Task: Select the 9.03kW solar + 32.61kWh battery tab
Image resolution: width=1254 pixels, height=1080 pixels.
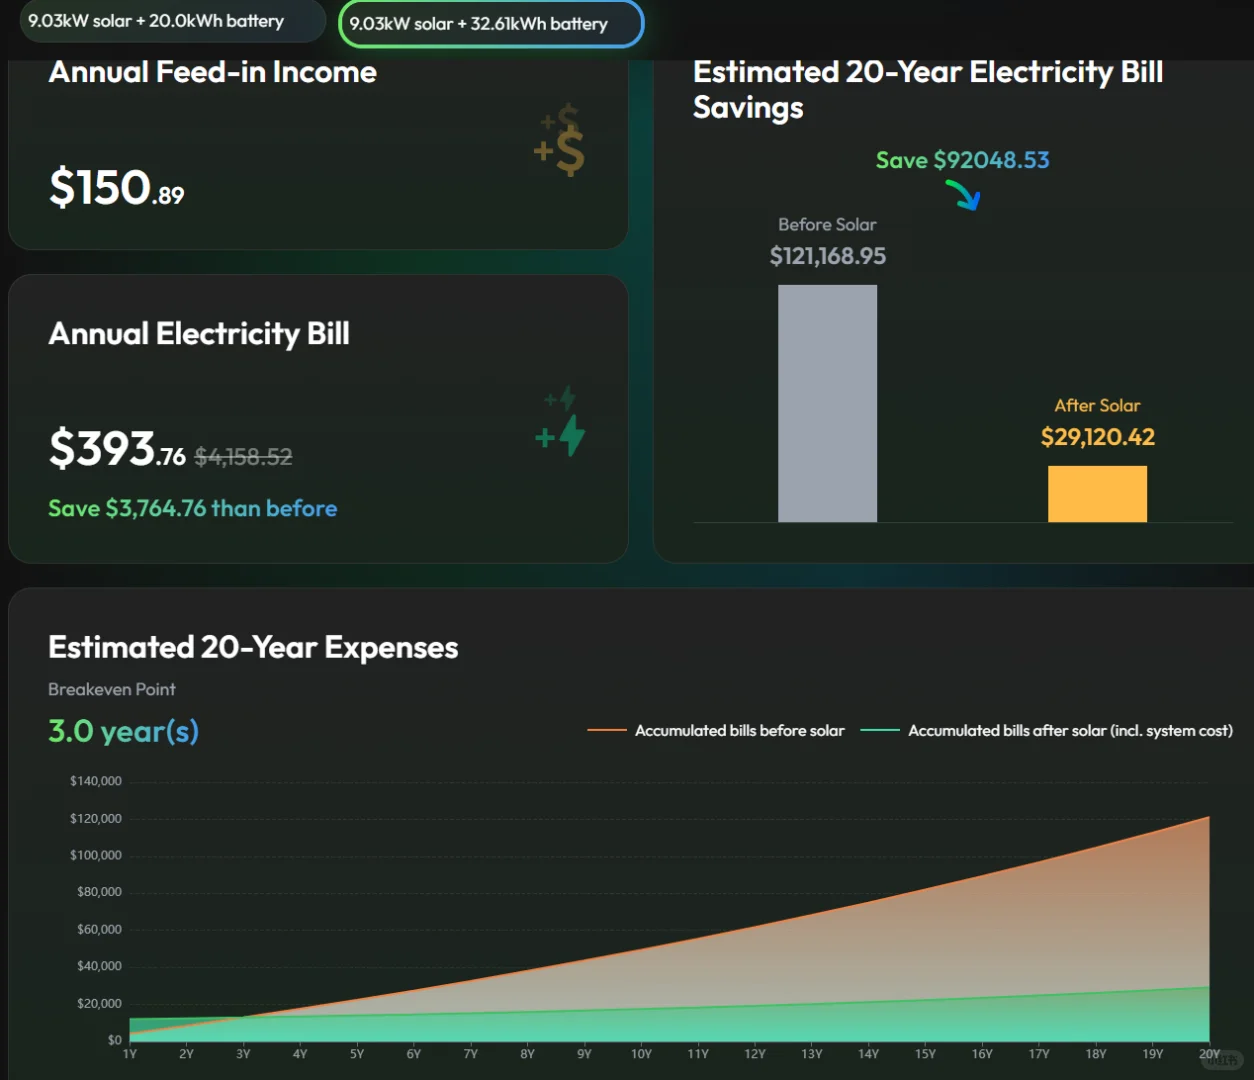Action: point(491,24)
